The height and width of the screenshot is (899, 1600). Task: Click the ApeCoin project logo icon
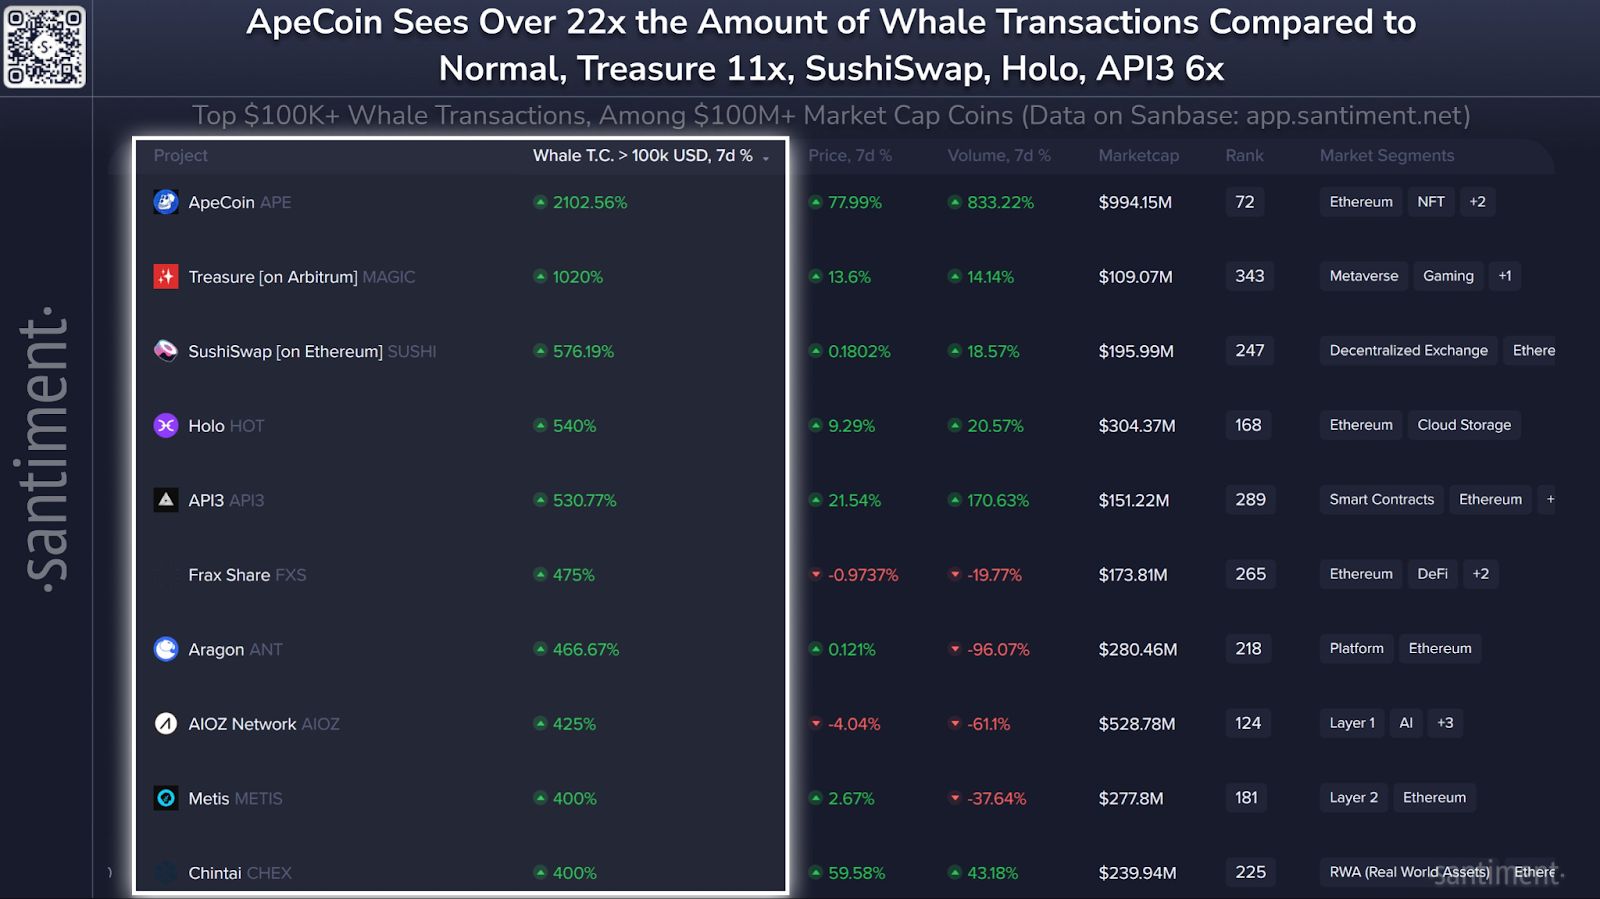(x=166, y=202)
